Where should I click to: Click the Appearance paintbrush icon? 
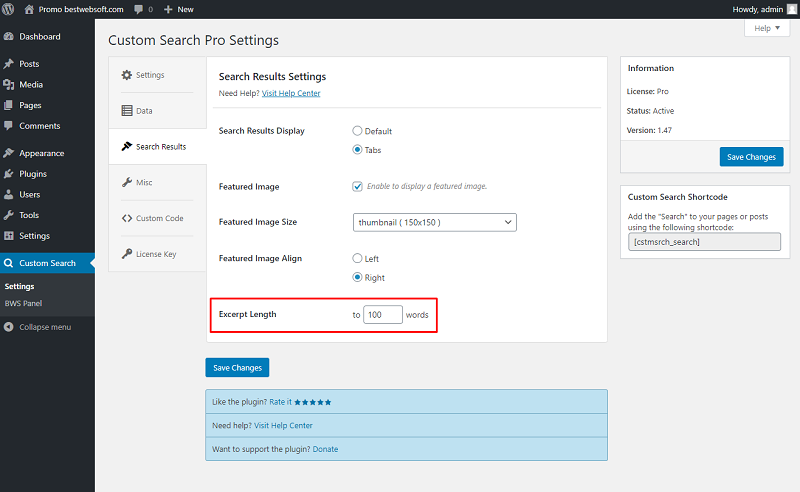pyautogui.click(x=8, y=153)
